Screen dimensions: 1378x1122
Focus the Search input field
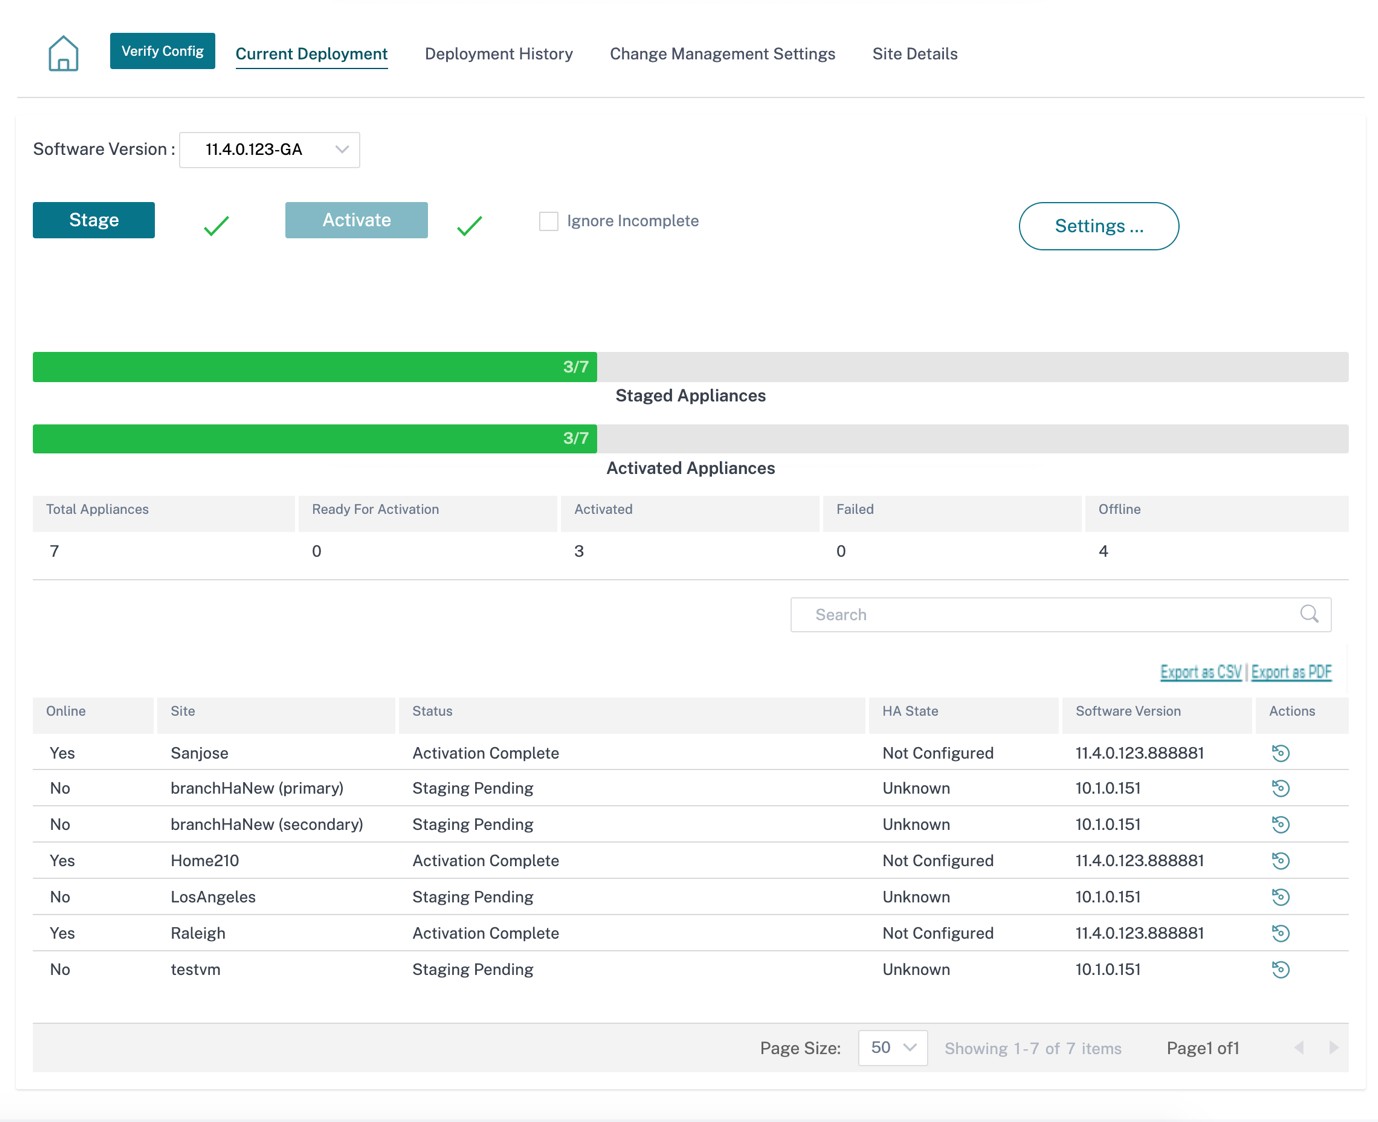coord(1061,615)
